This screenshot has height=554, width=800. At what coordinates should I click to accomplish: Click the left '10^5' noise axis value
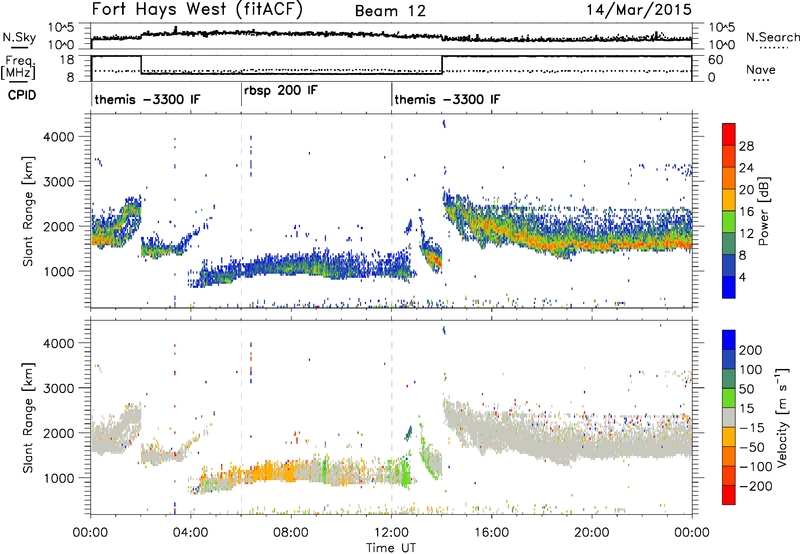pyautogui.click(x=61, y=28)
